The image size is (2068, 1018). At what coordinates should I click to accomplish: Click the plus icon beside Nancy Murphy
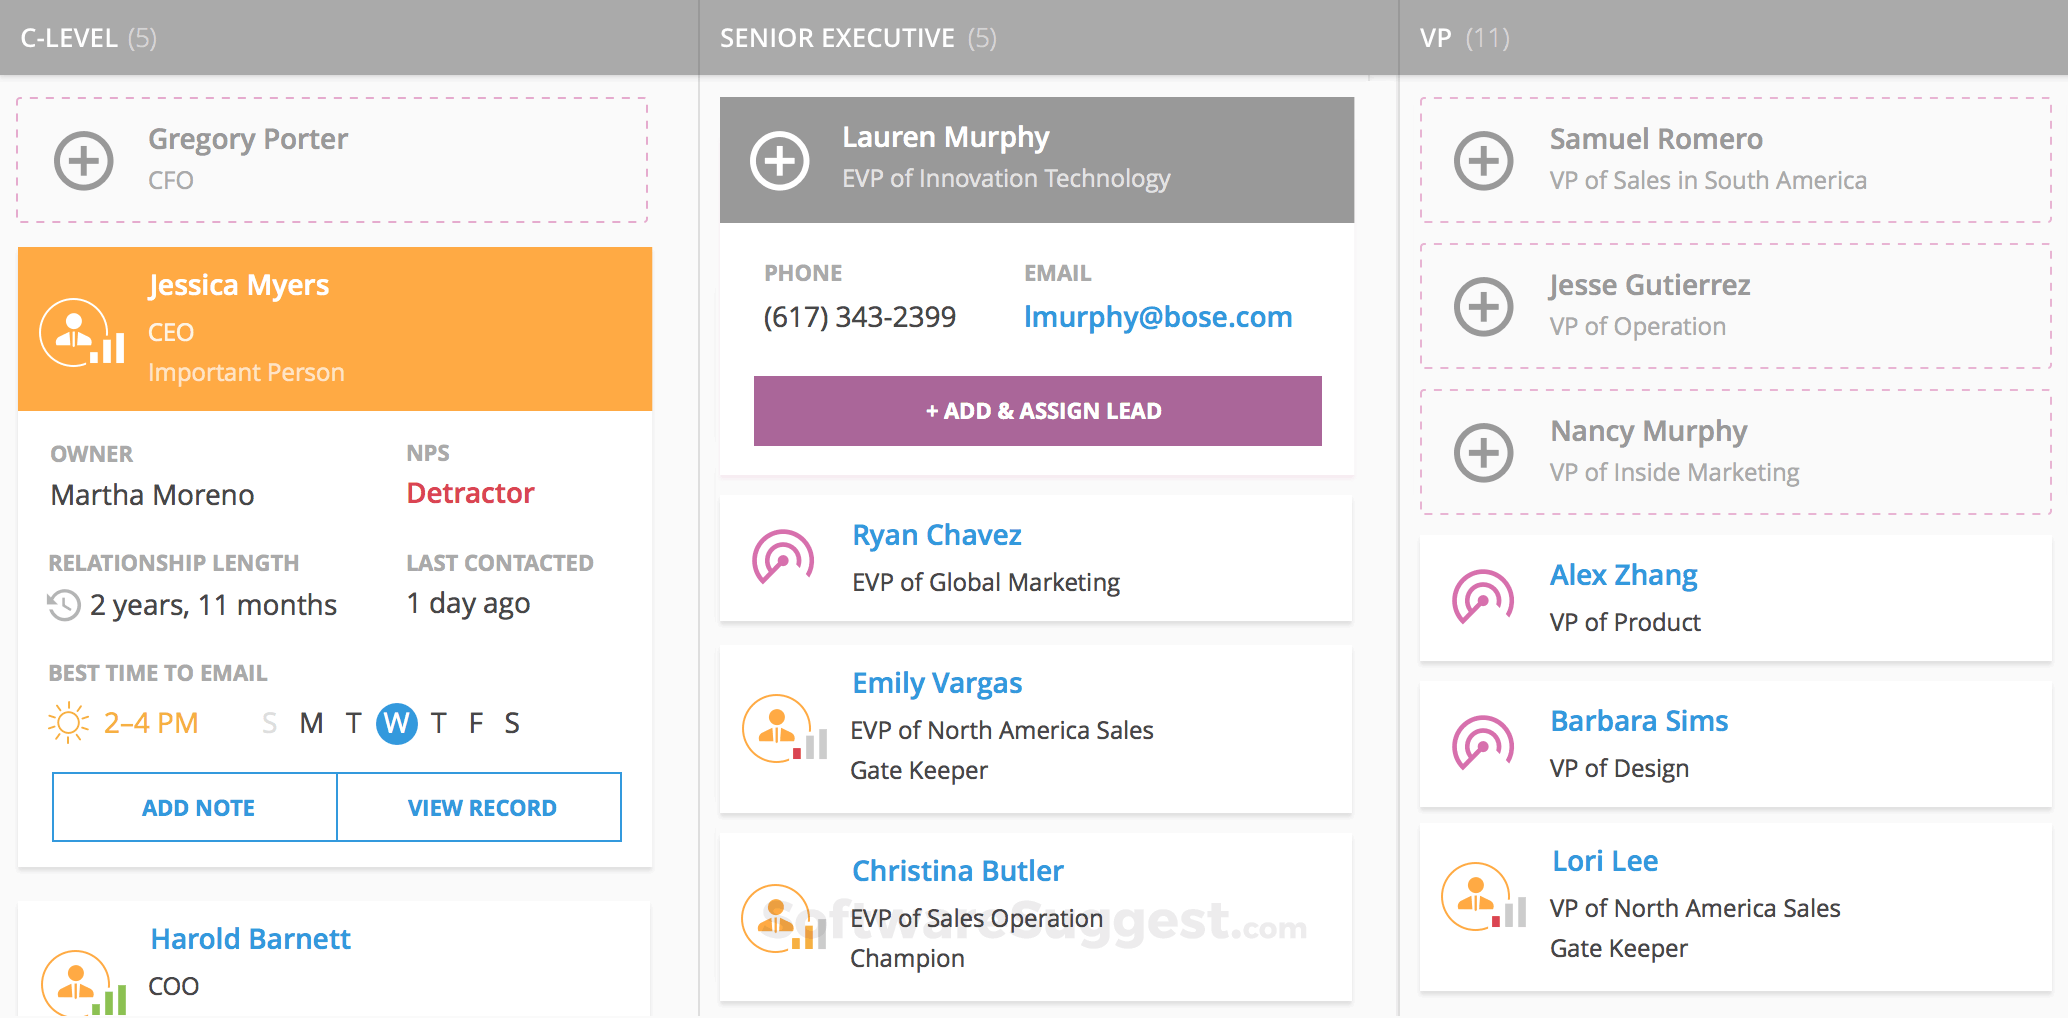coord(1483,452)
